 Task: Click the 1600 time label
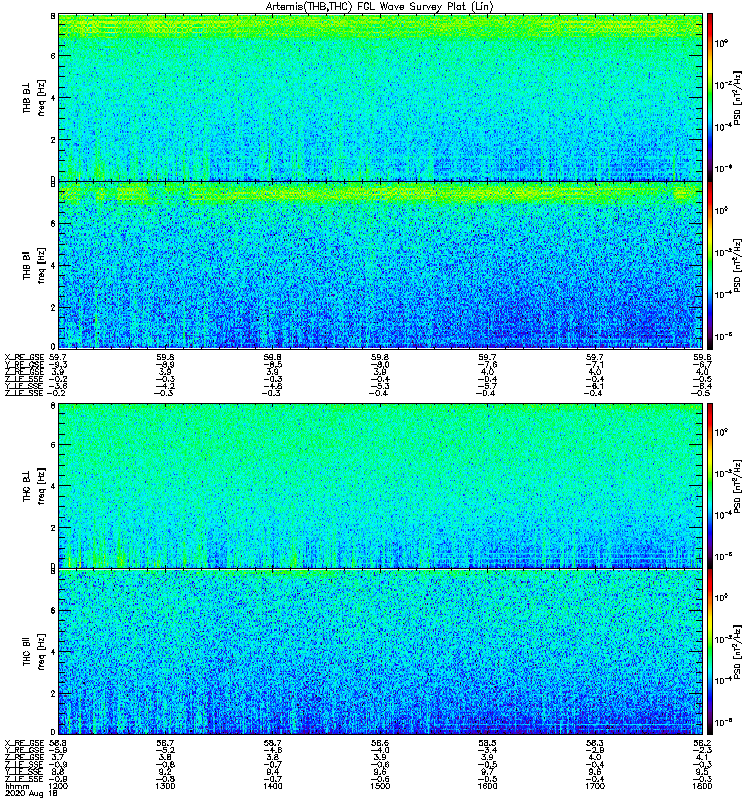[x=487, y=786]
